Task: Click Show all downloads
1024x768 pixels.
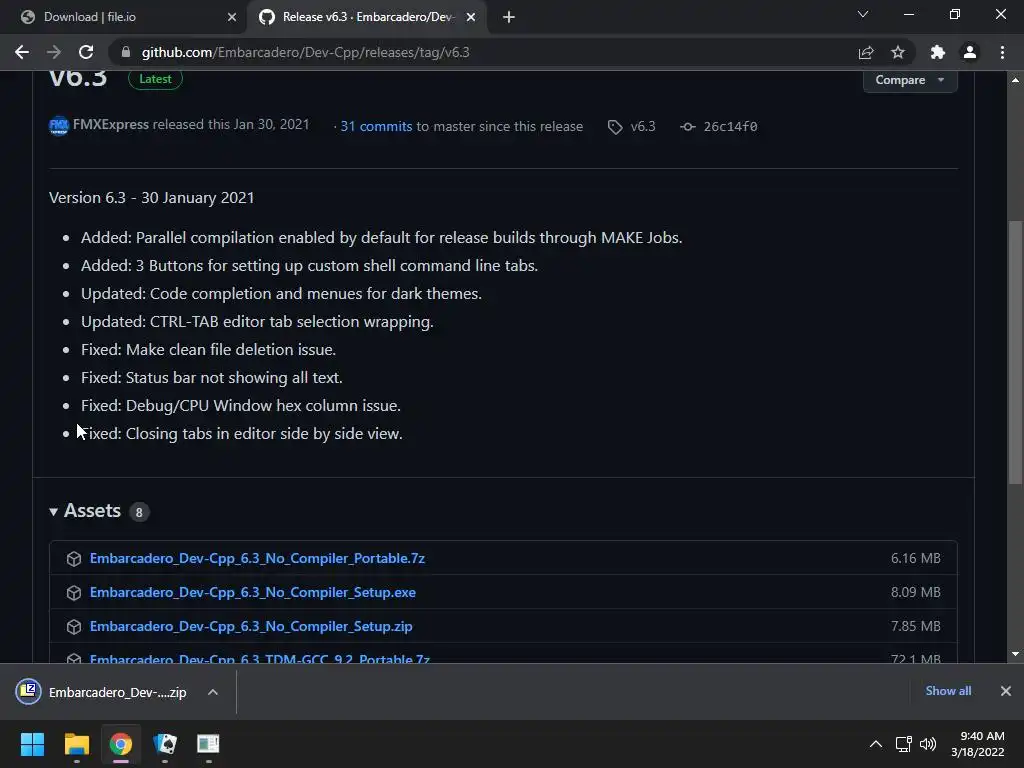Action: click(948, 691)
